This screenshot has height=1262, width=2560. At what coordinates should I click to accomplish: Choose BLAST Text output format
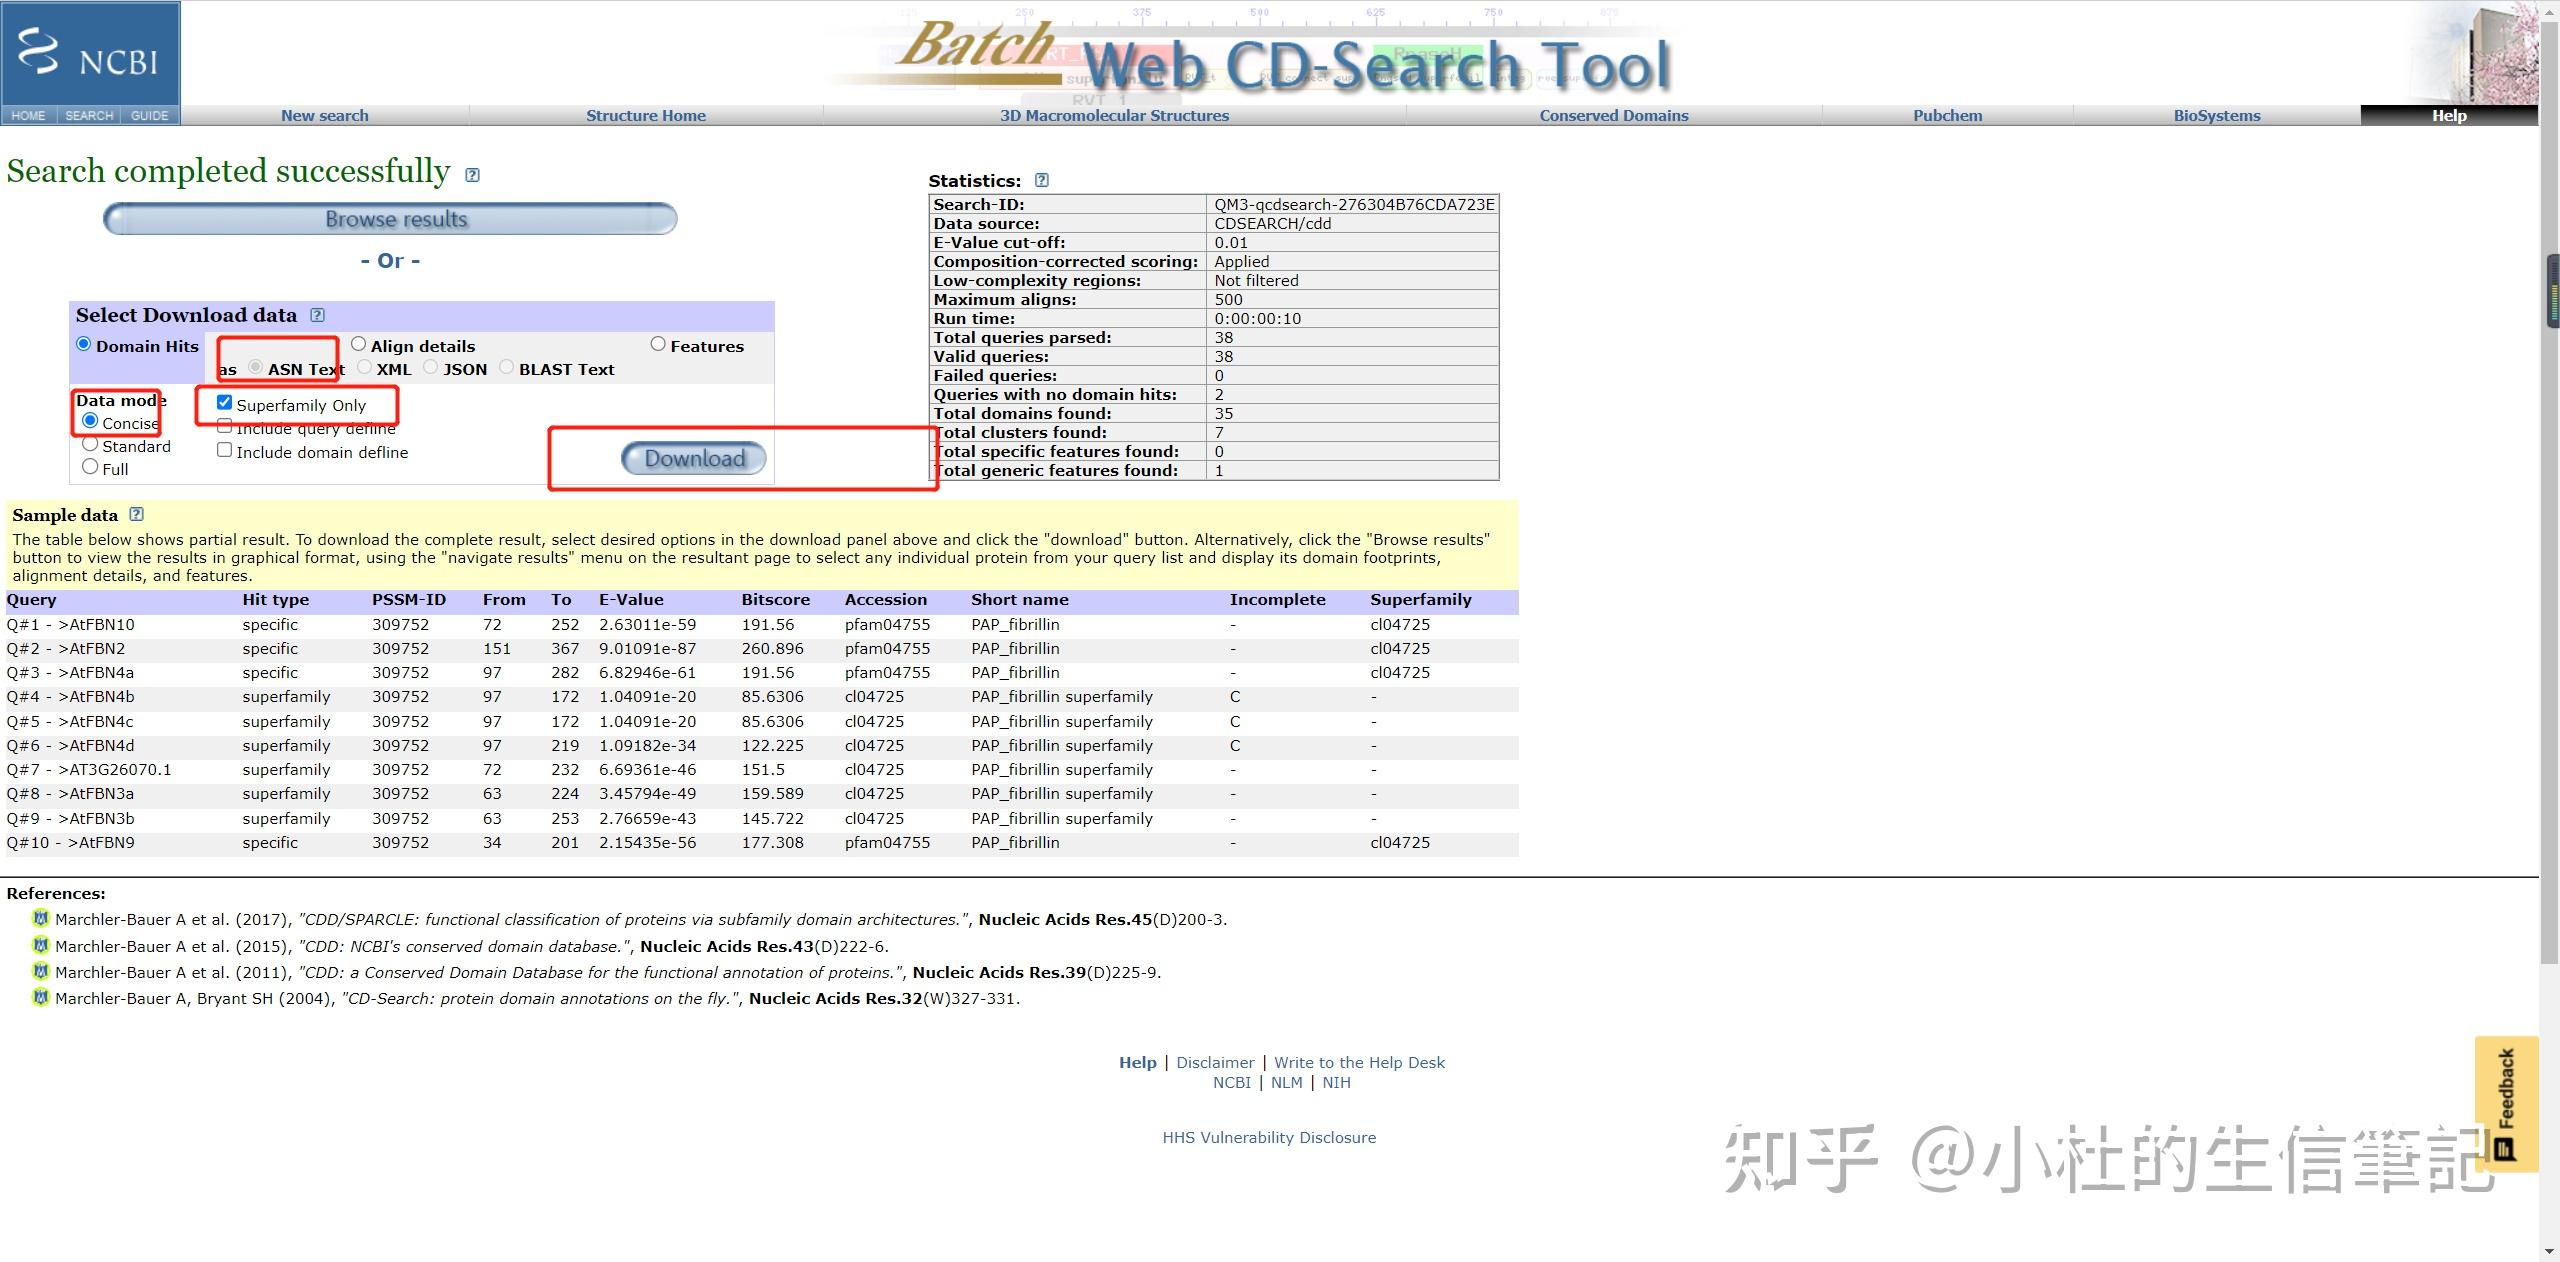507,366
